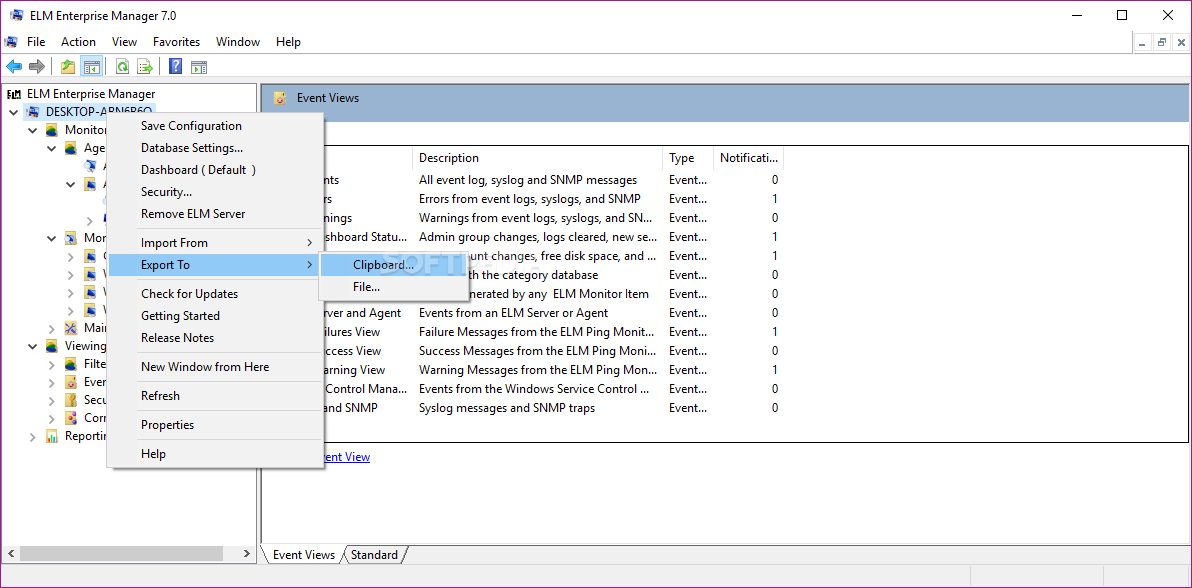The image size is (1192, 588).
Task: Click the Event Views tree node icon
Action: click(71, 382)
